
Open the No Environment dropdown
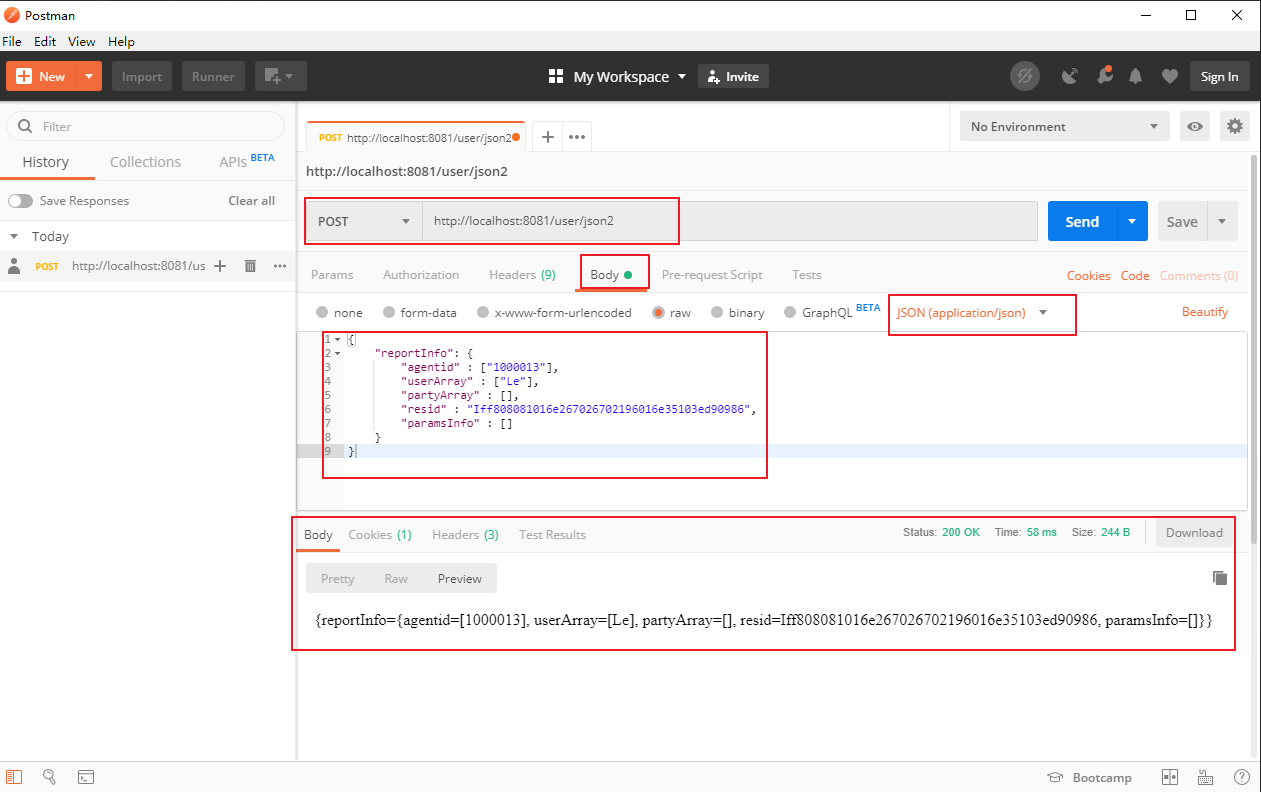point(1063,126)
